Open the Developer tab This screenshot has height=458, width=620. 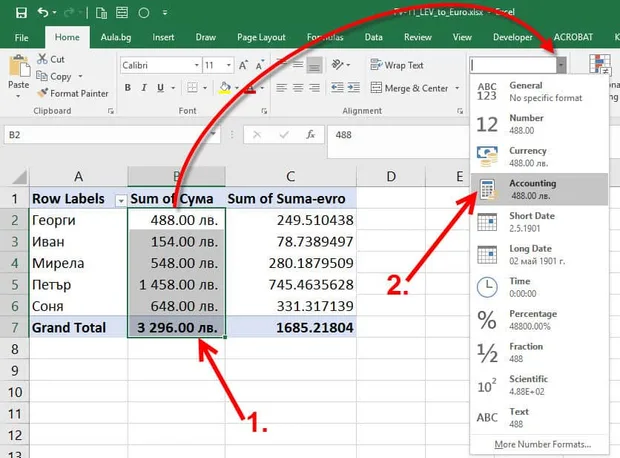512,37
